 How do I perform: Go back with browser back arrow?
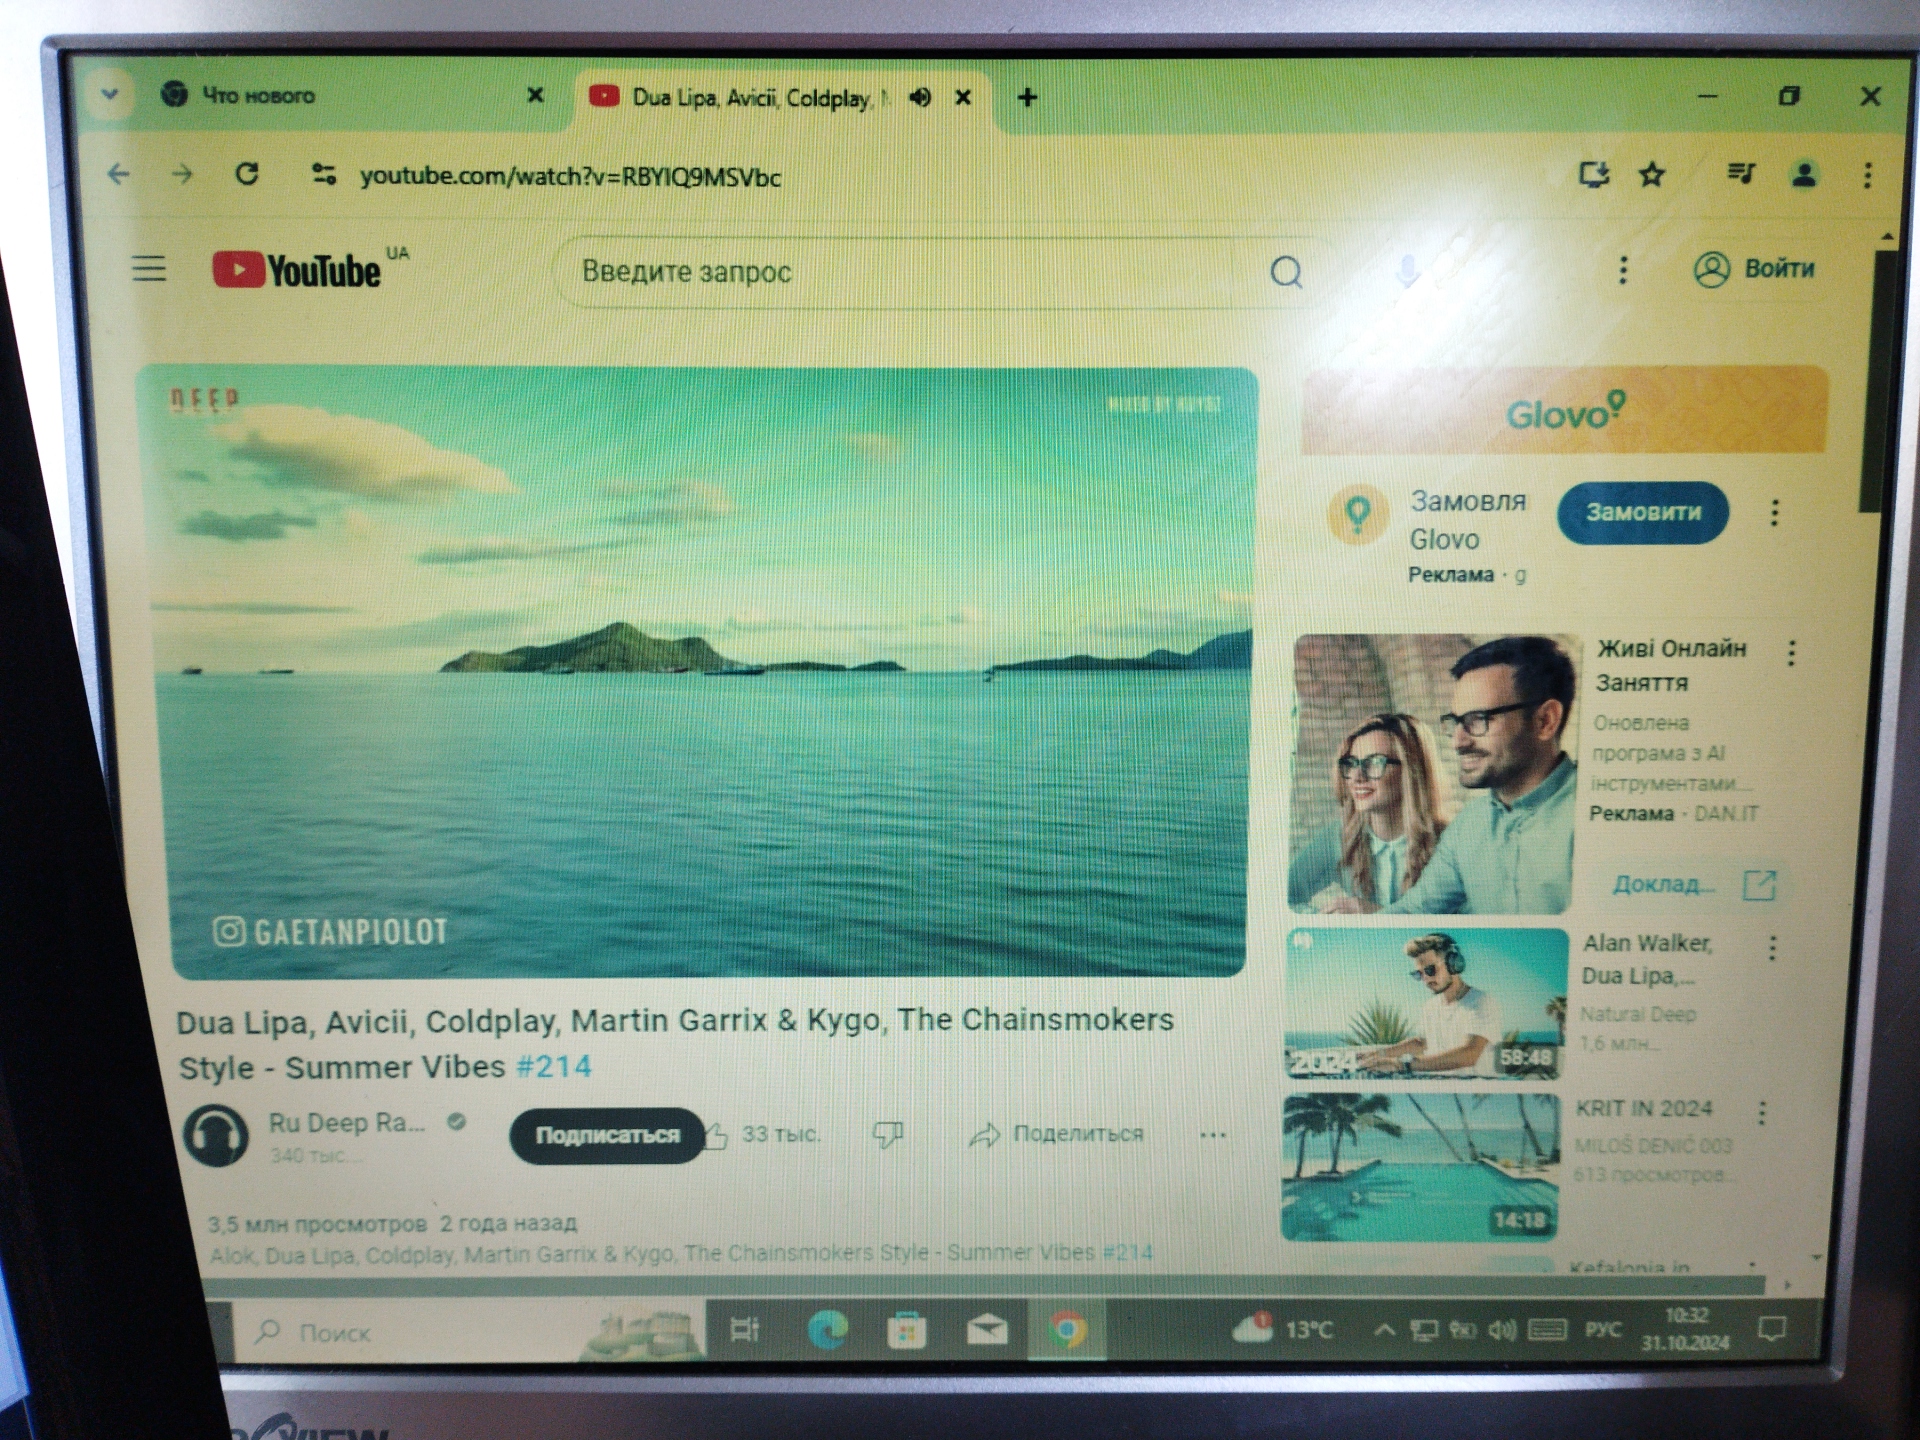(119, 175)
